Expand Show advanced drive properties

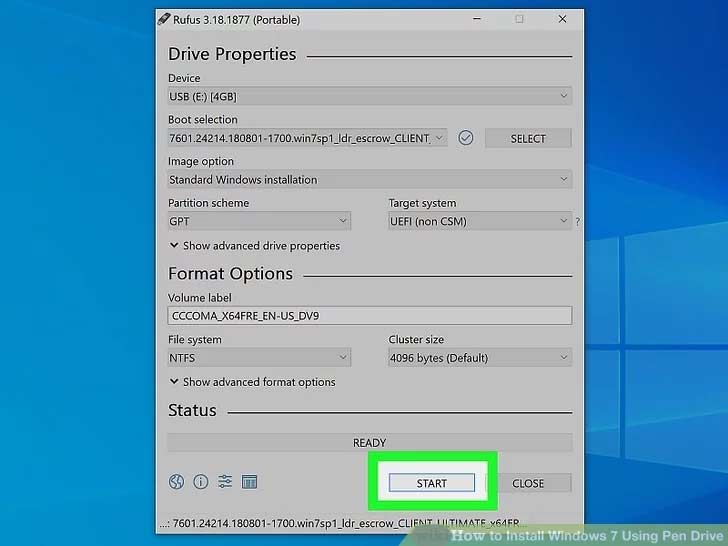[254, 246]
